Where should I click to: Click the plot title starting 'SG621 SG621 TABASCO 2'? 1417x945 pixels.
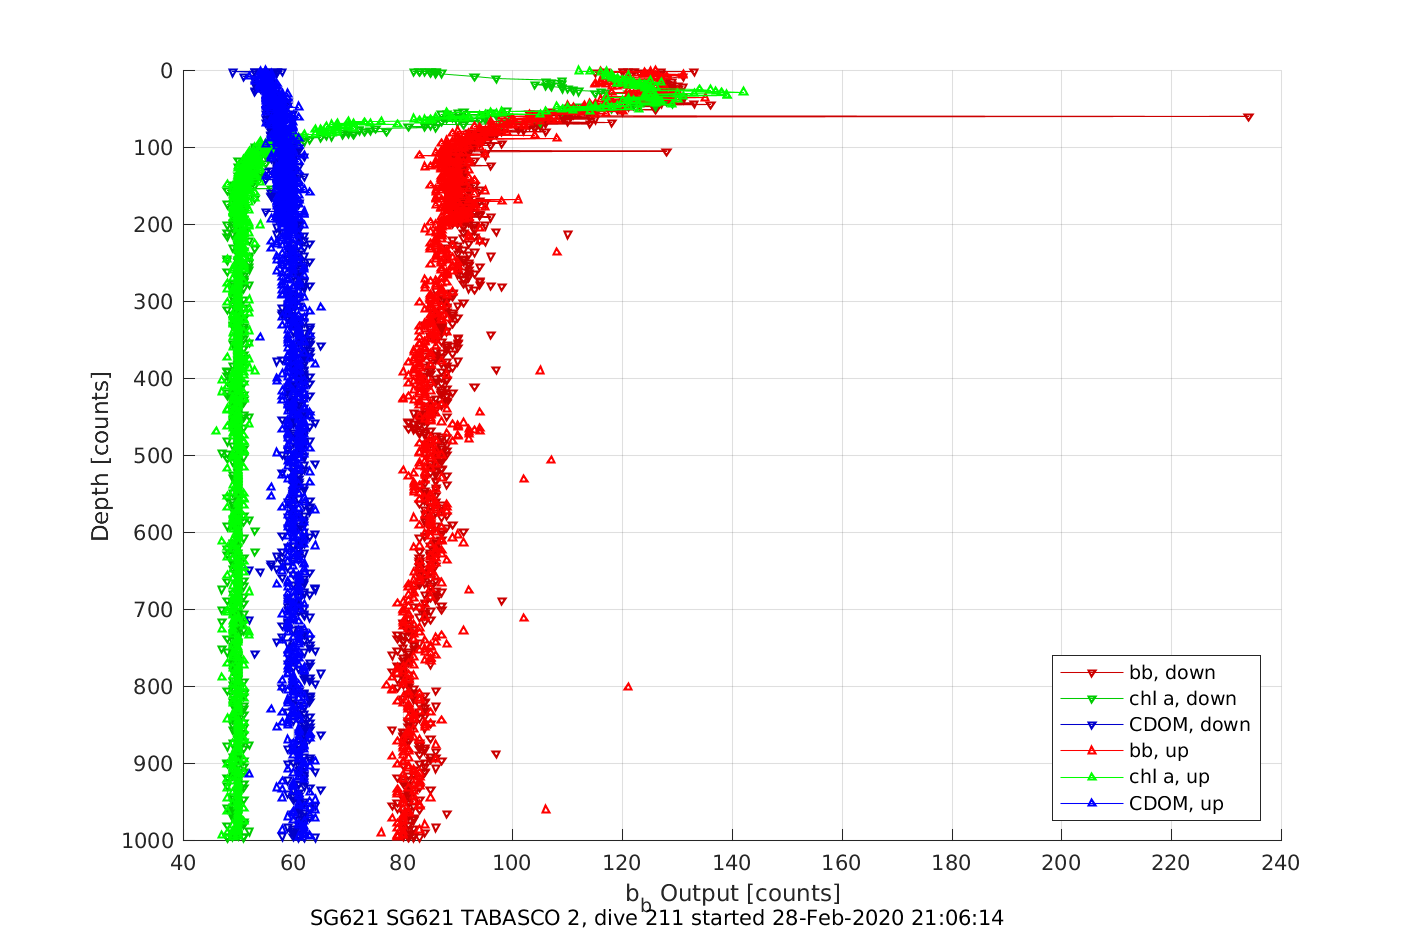[x=657, y=918]
